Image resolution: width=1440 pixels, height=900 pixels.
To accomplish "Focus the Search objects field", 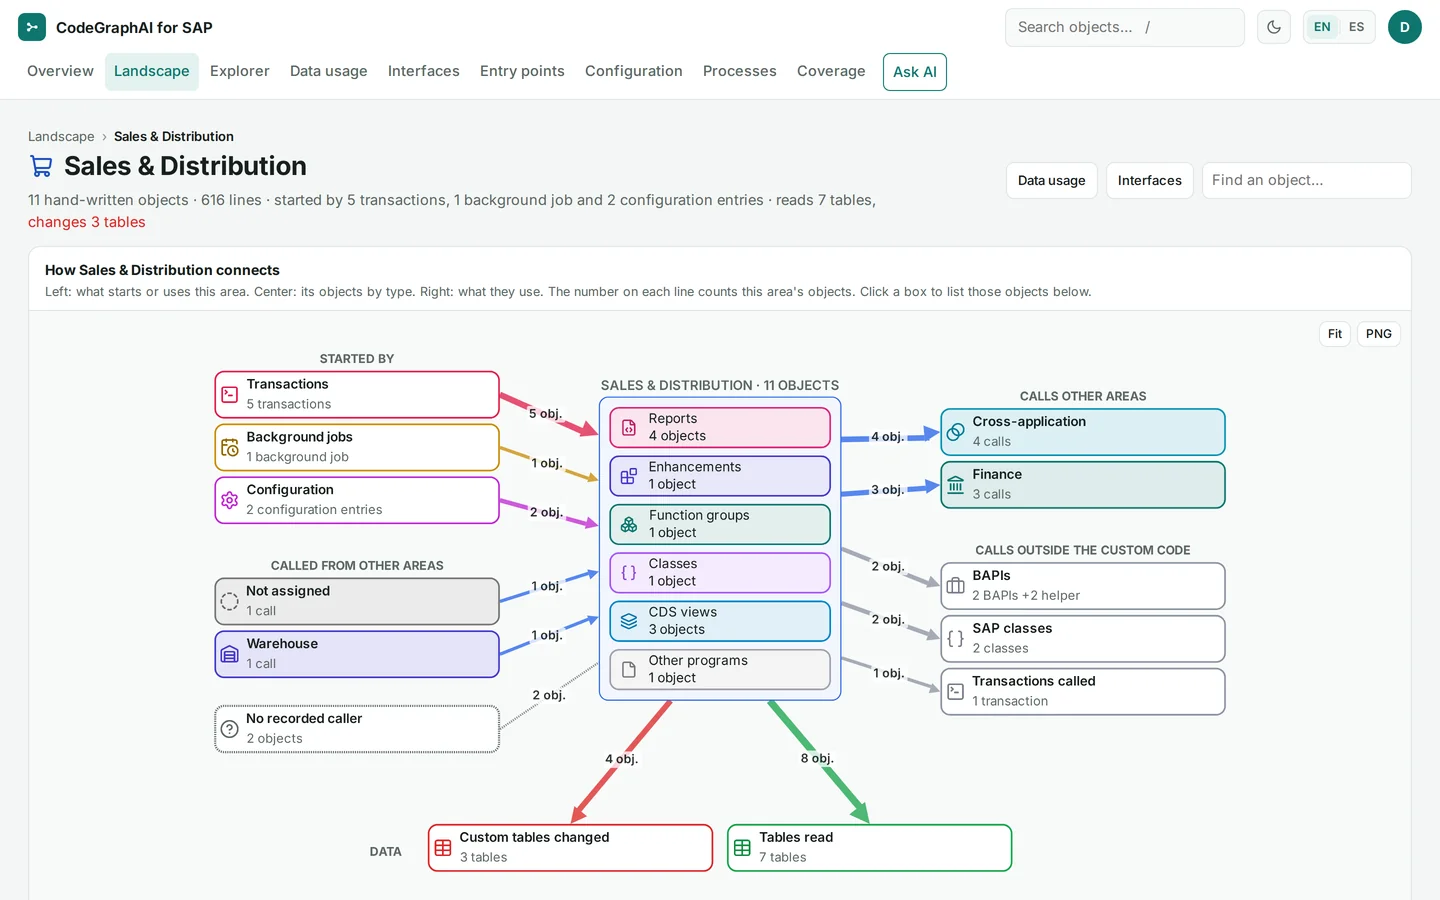I will point(1125,27).
